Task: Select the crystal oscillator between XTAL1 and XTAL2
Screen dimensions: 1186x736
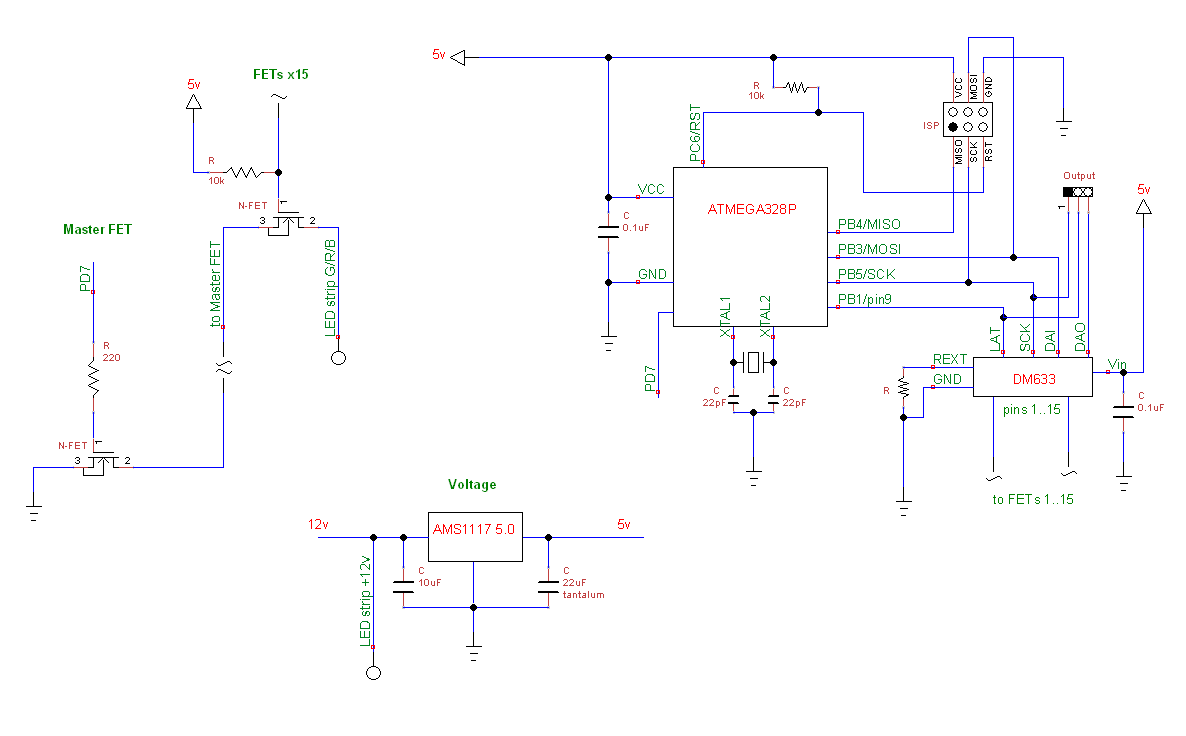Action: [x=752, y=363]
